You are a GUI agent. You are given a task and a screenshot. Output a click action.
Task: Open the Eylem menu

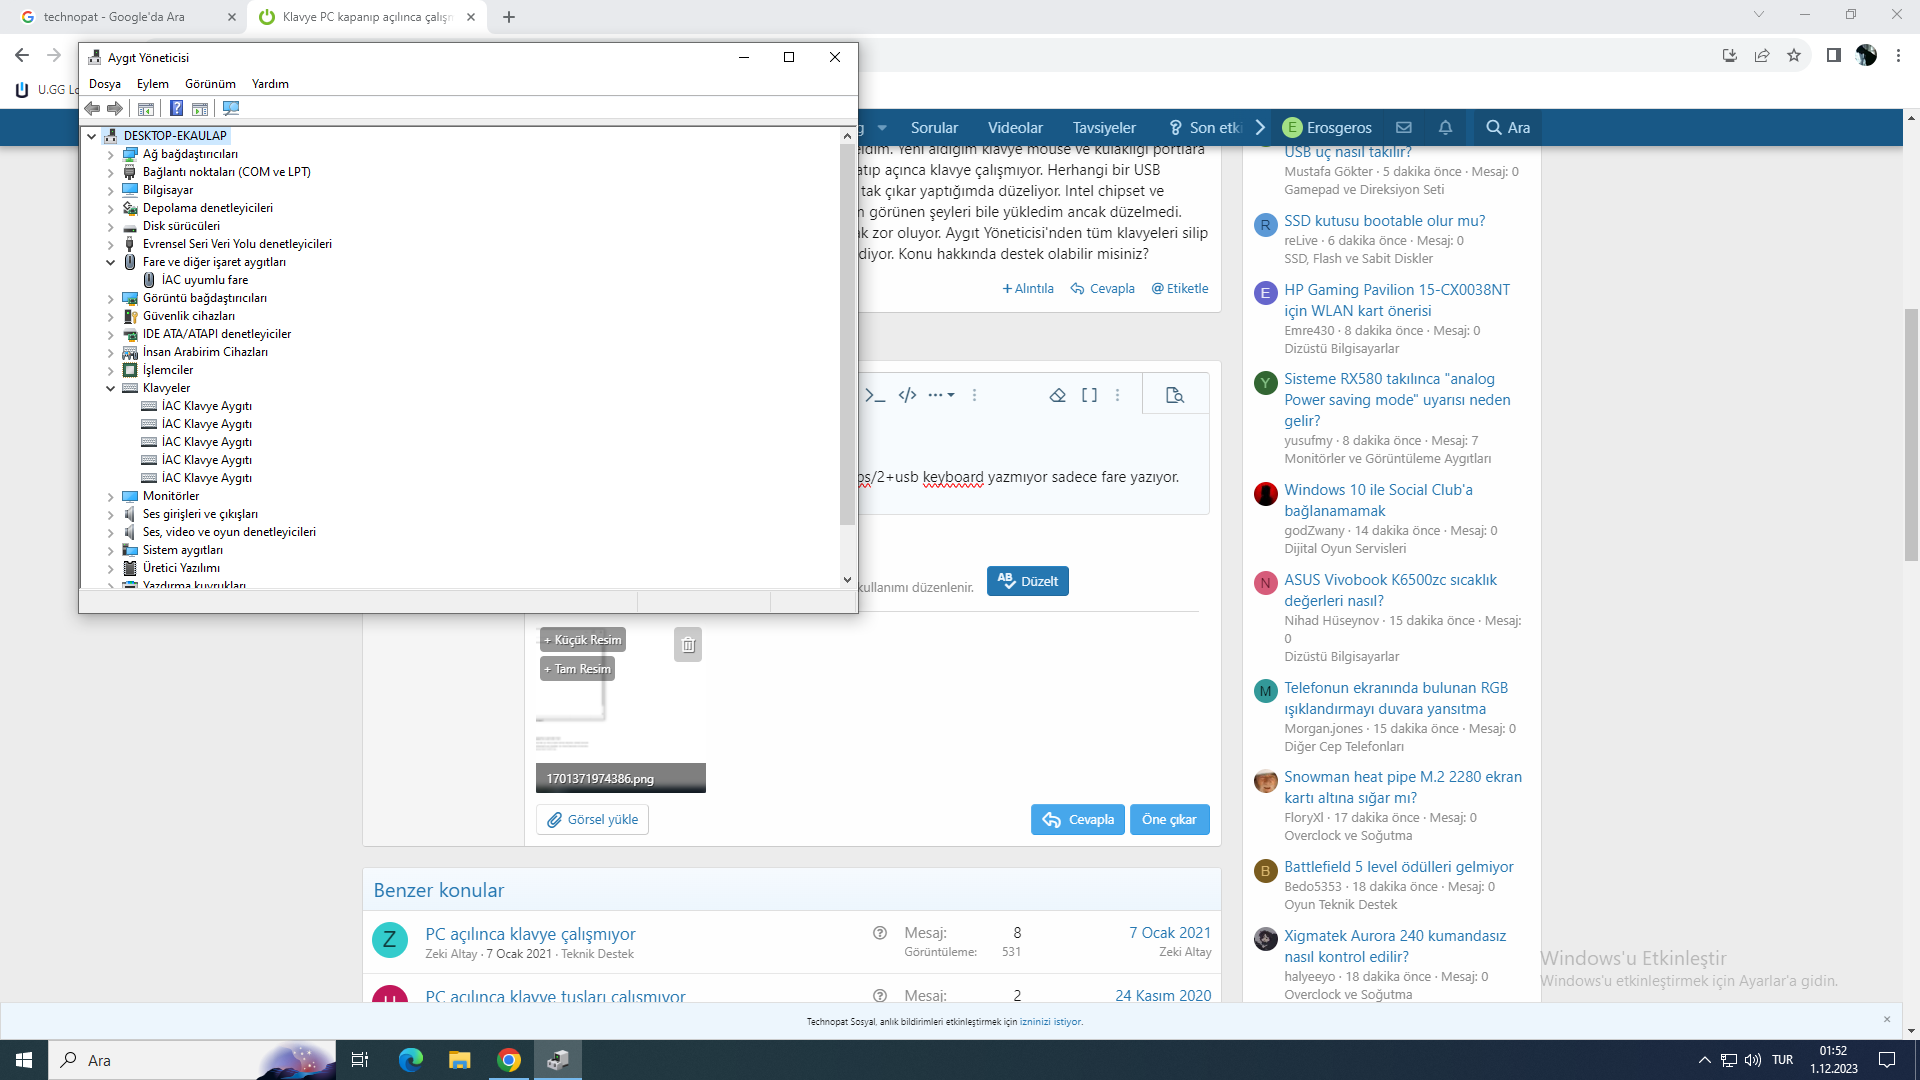click(152, 84)
